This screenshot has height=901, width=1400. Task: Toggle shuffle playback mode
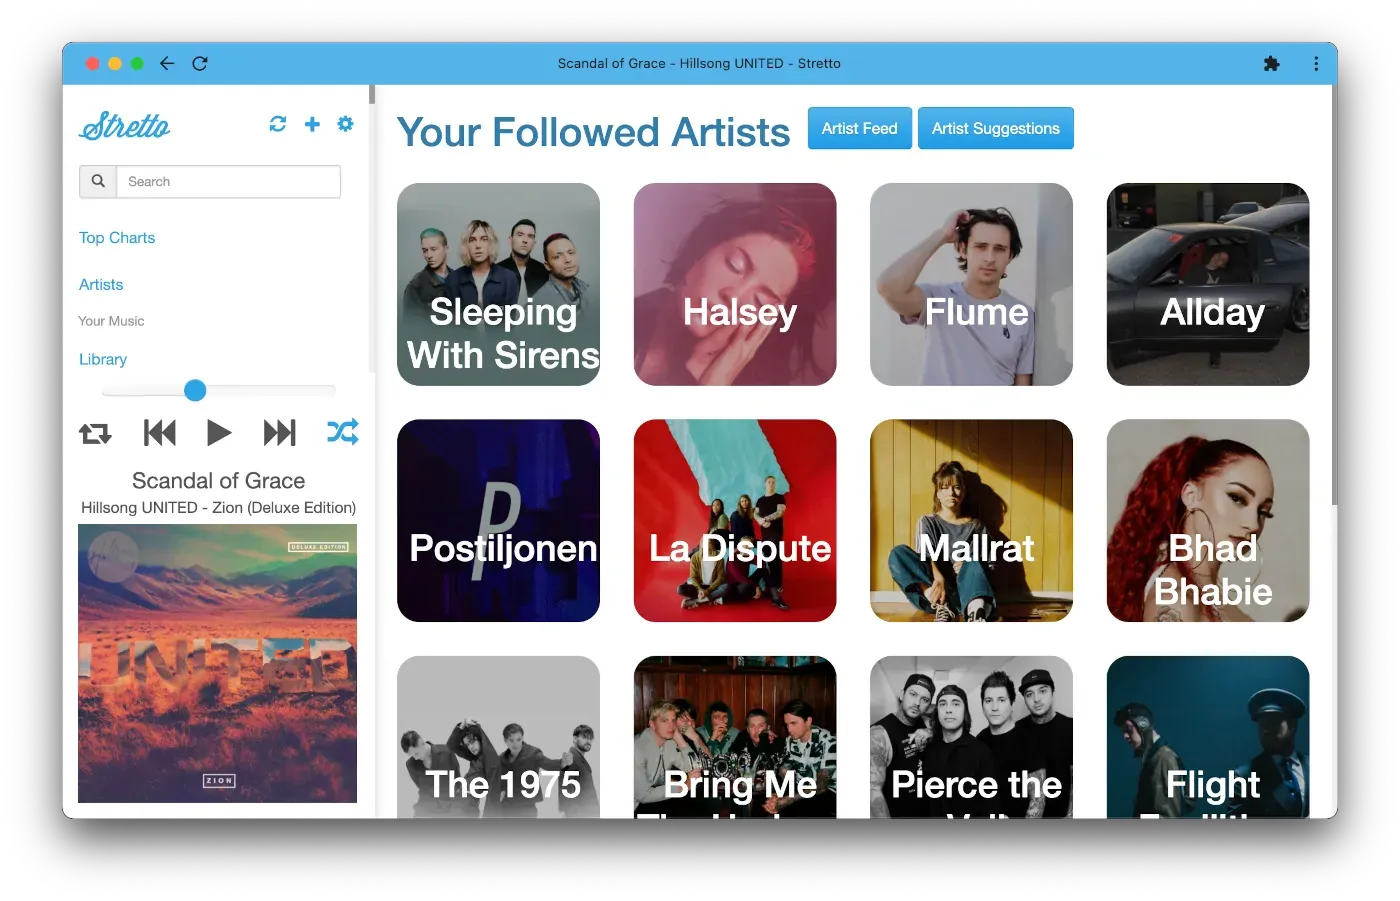click(x=342, y=432)
